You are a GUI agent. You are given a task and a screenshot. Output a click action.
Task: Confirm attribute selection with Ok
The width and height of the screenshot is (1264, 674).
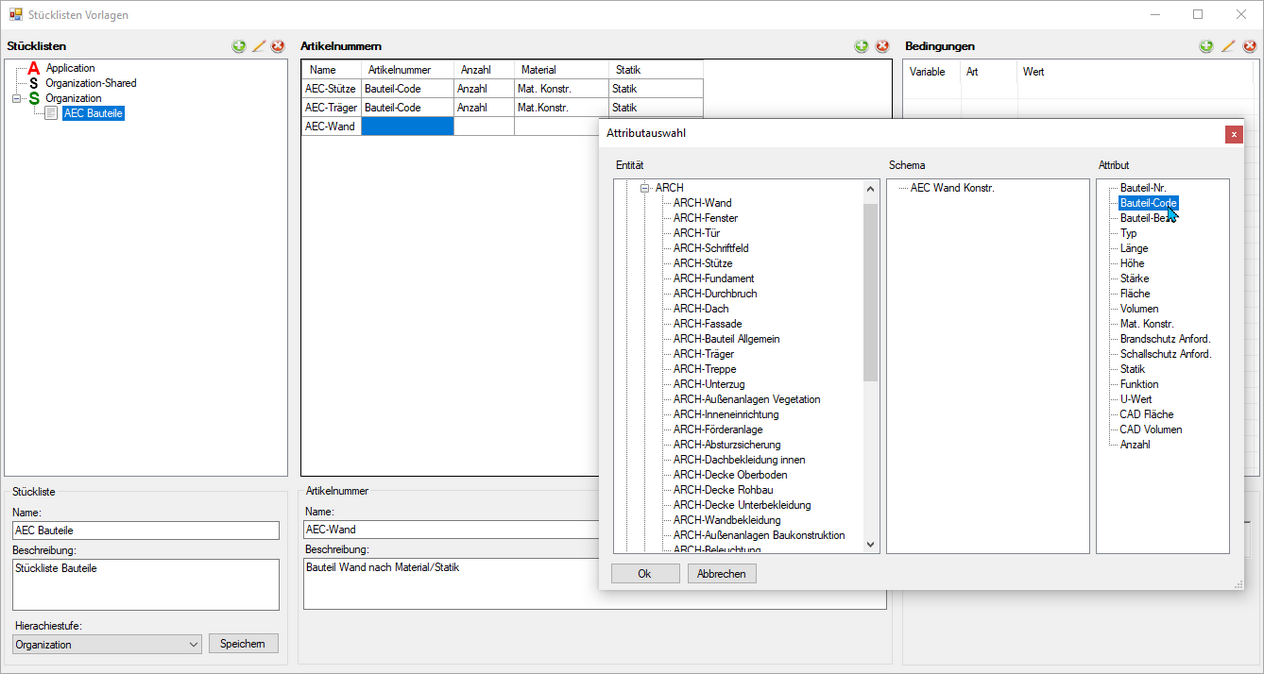[x=645, y=574]
